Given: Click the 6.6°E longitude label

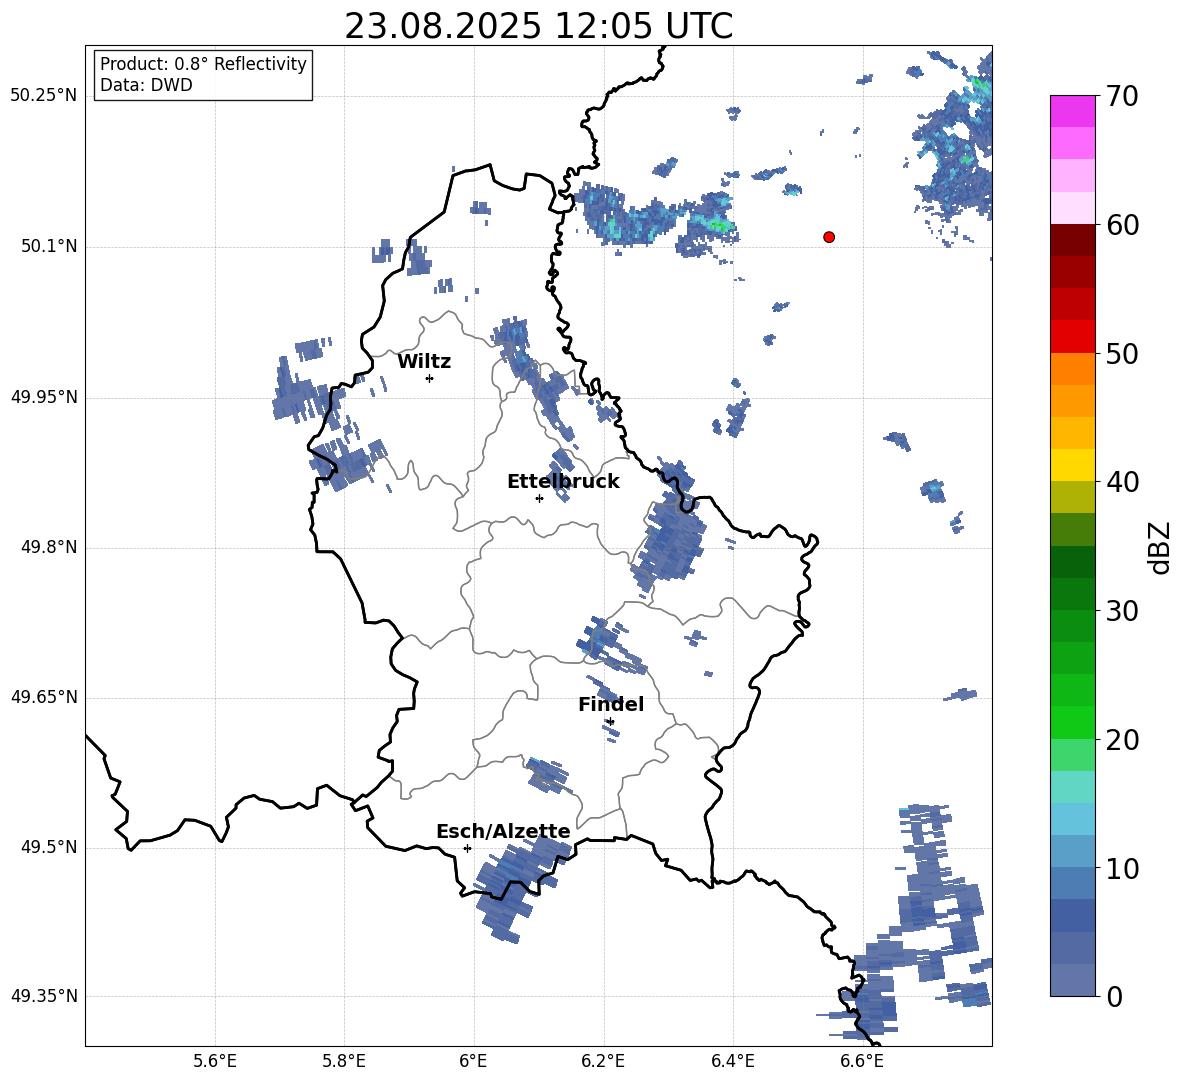Looking at the screenshot, I should tap(862, 1061).
